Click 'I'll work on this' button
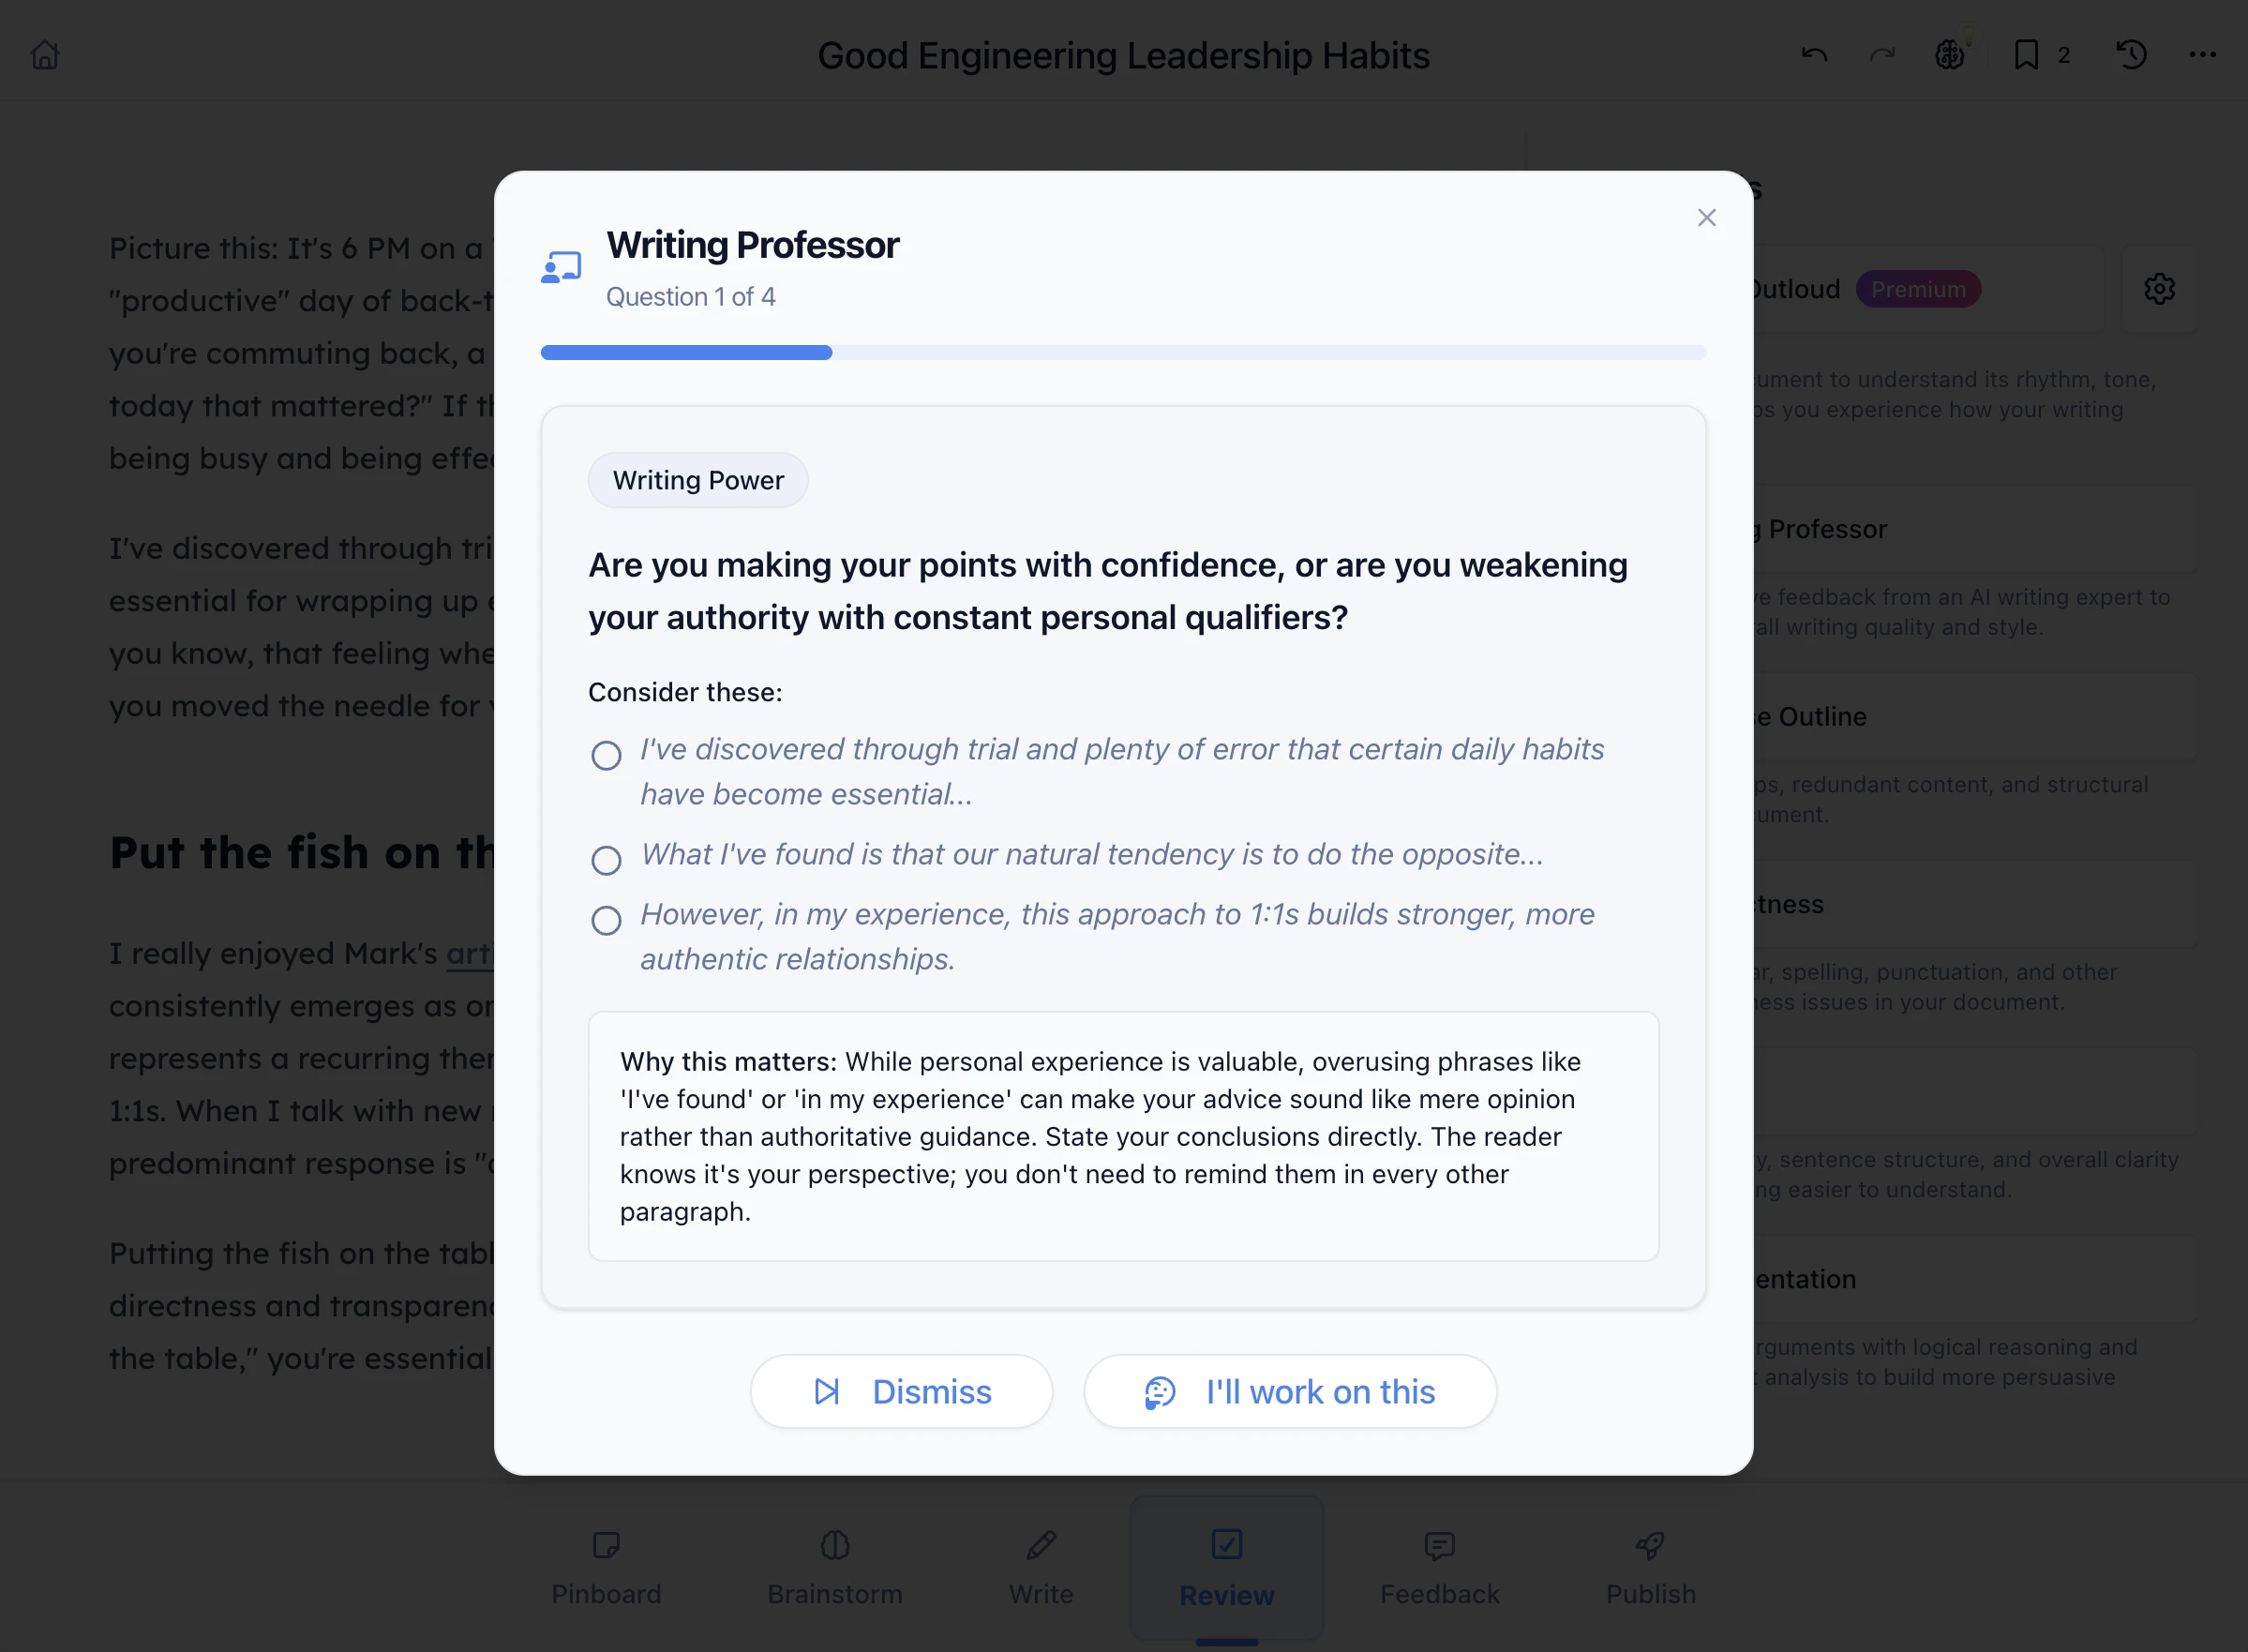 tap(1290, 1391)
